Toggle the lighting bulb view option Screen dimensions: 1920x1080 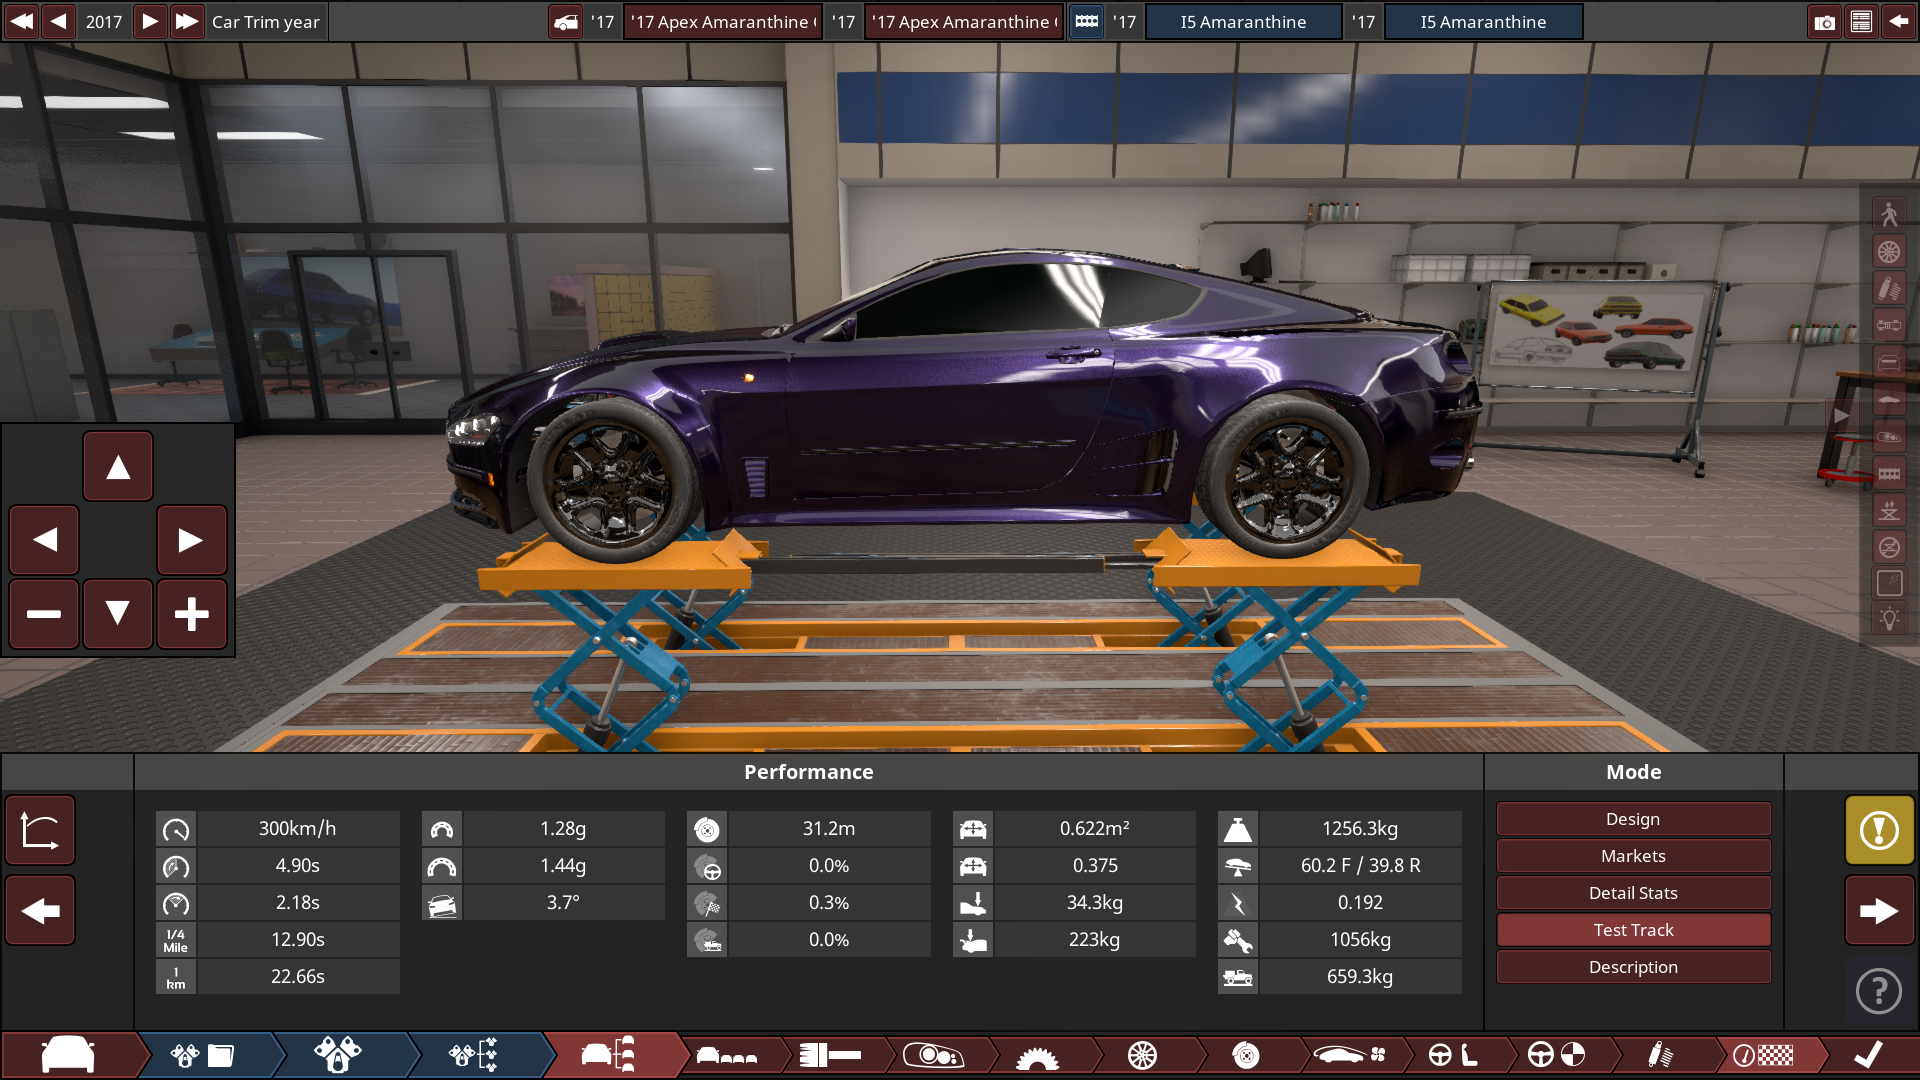1888,619
